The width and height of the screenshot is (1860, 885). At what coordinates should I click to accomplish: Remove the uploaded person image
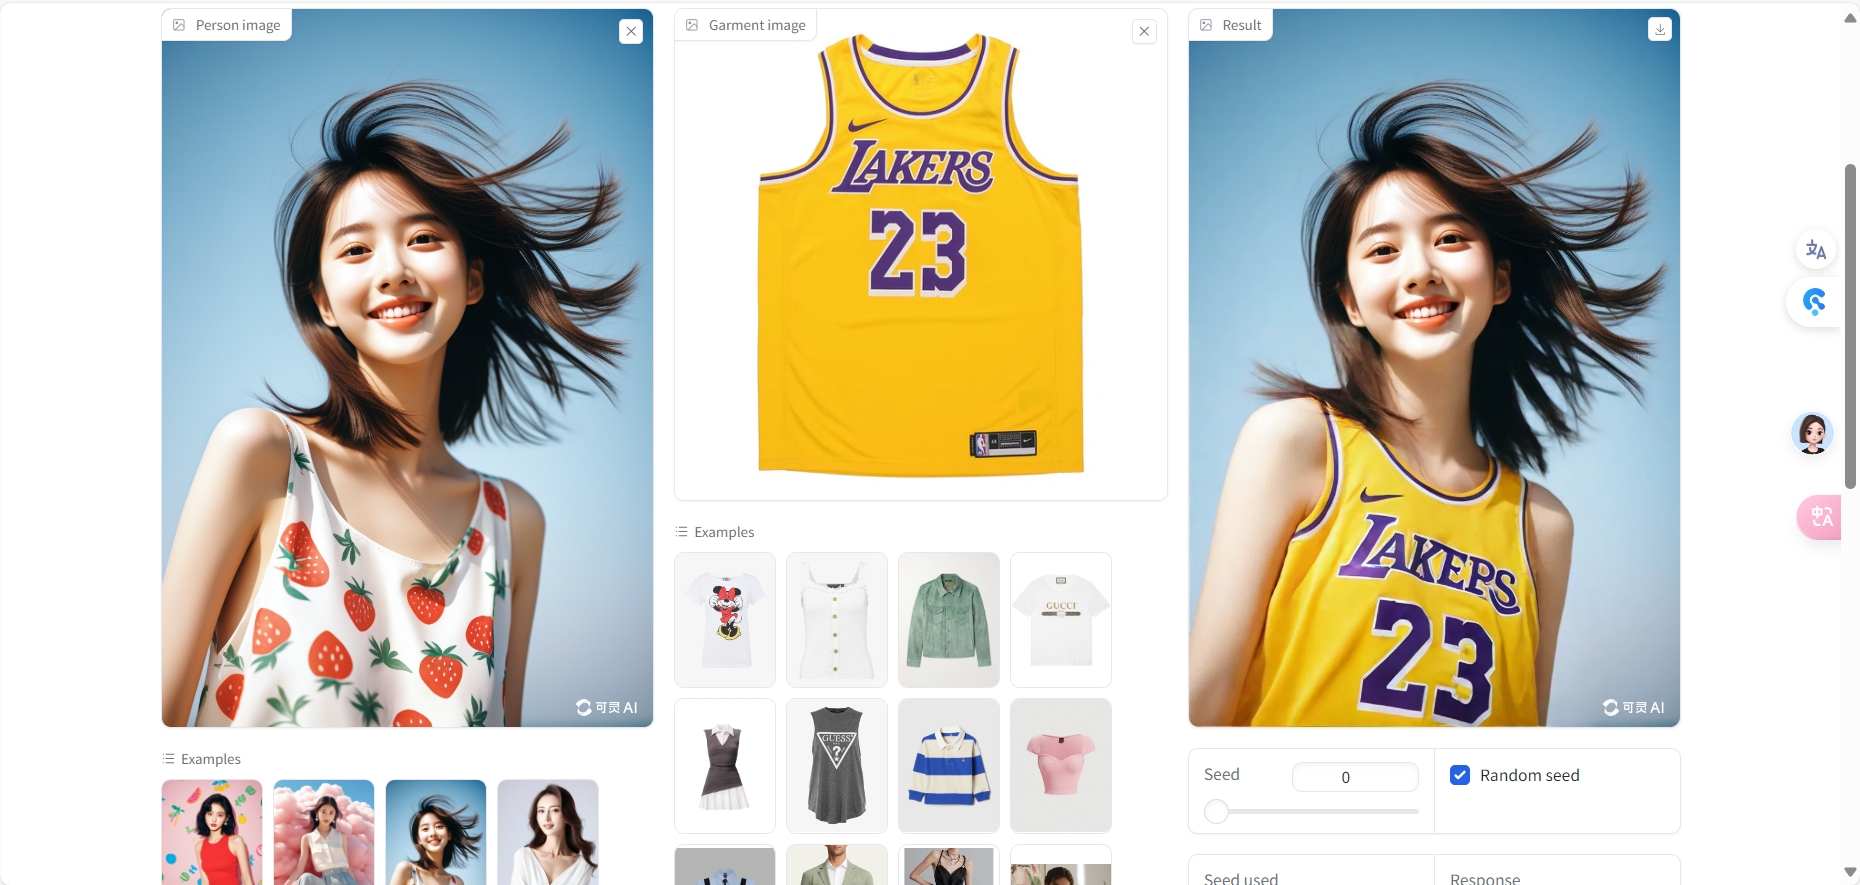point(631,31)
